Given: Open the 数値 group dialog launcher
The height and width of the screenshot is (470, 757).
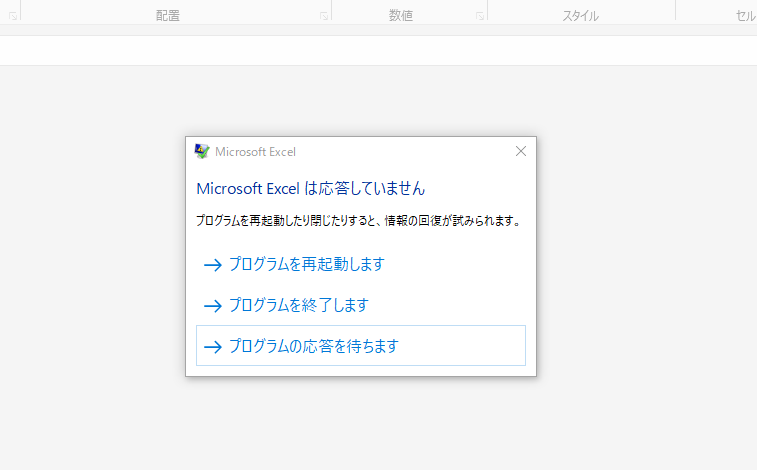Looking at the screenshot, I should coord(480,16).
